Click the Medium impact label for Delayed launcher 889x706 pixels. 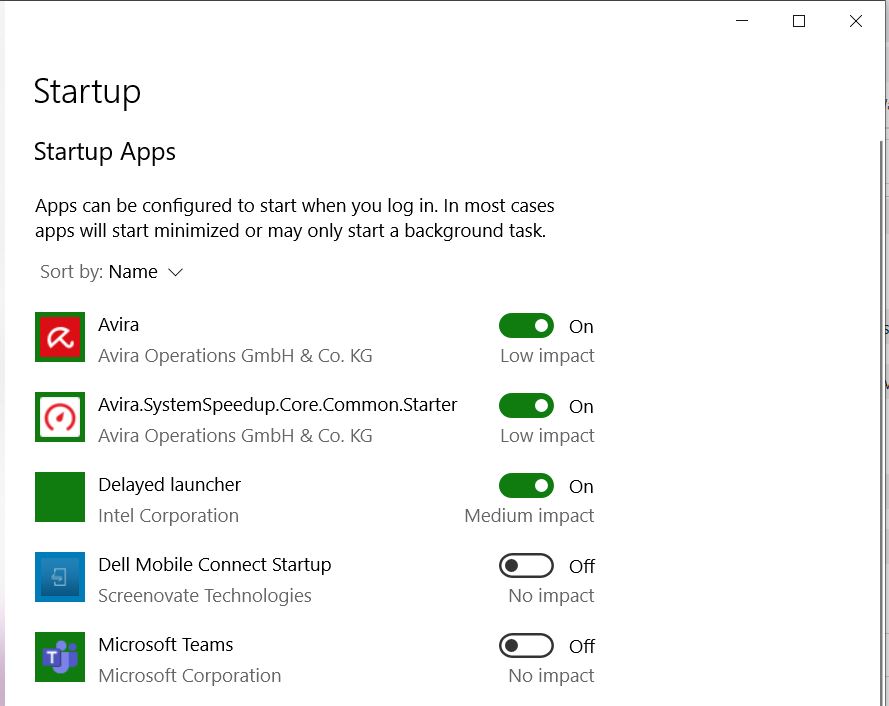pyautogui.click(x=528, y=515)
